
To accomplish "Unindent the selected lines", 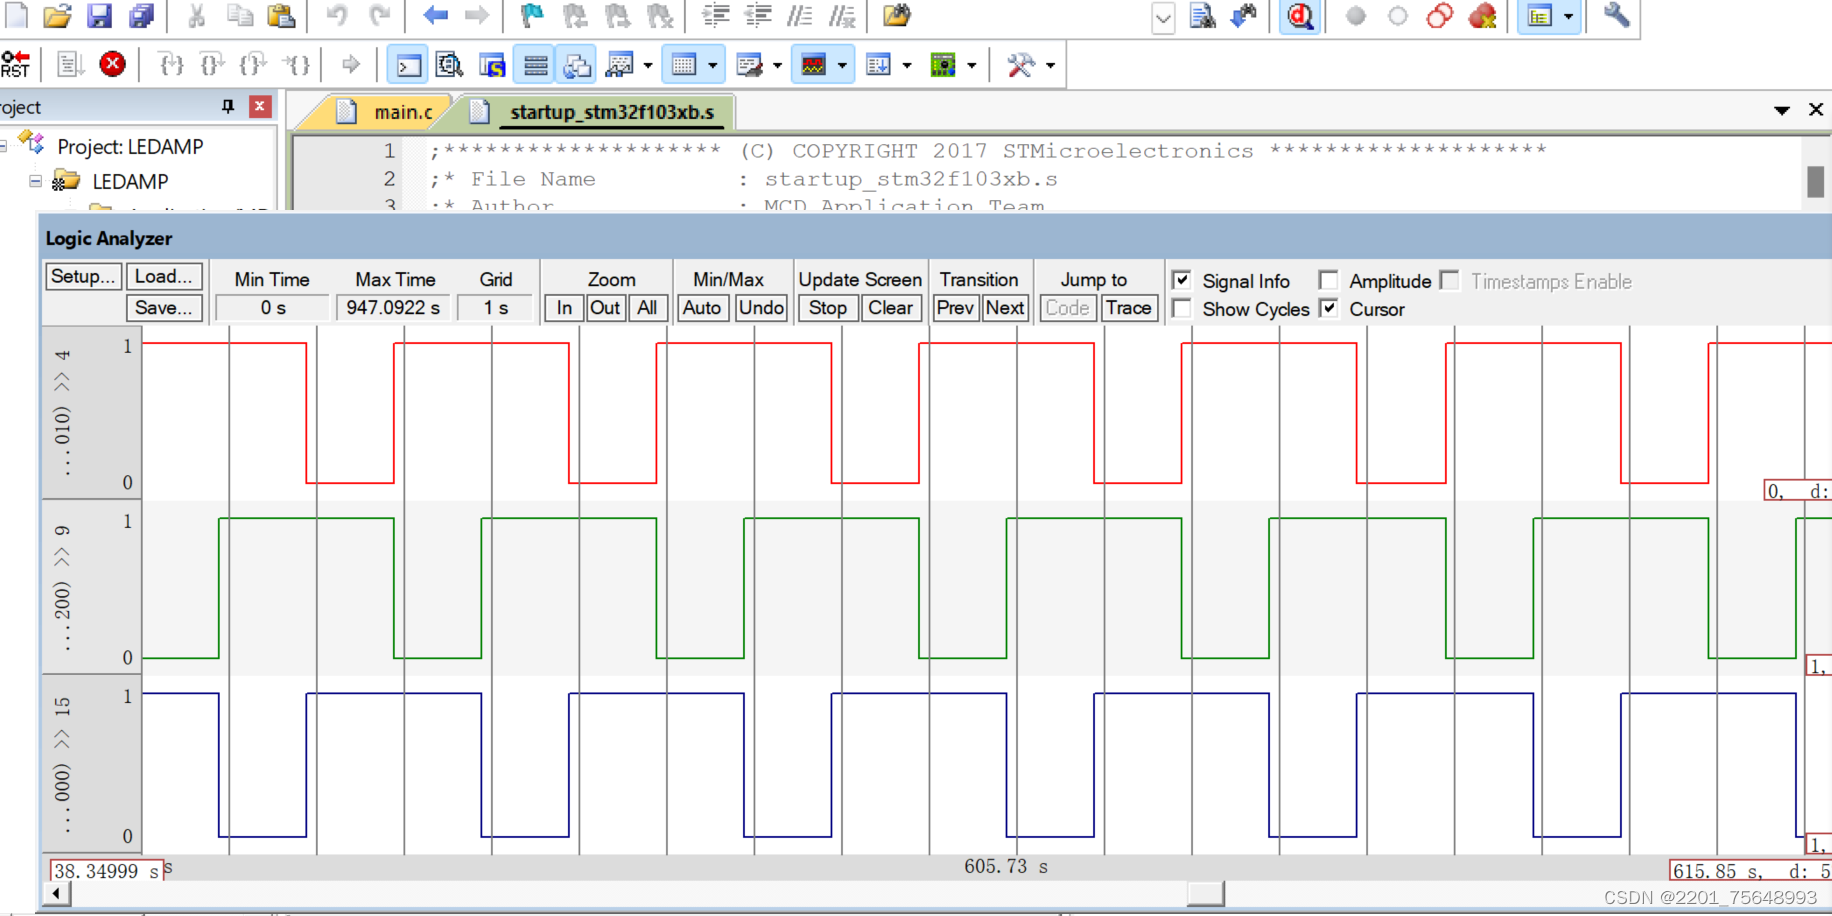I will point(758,15).
